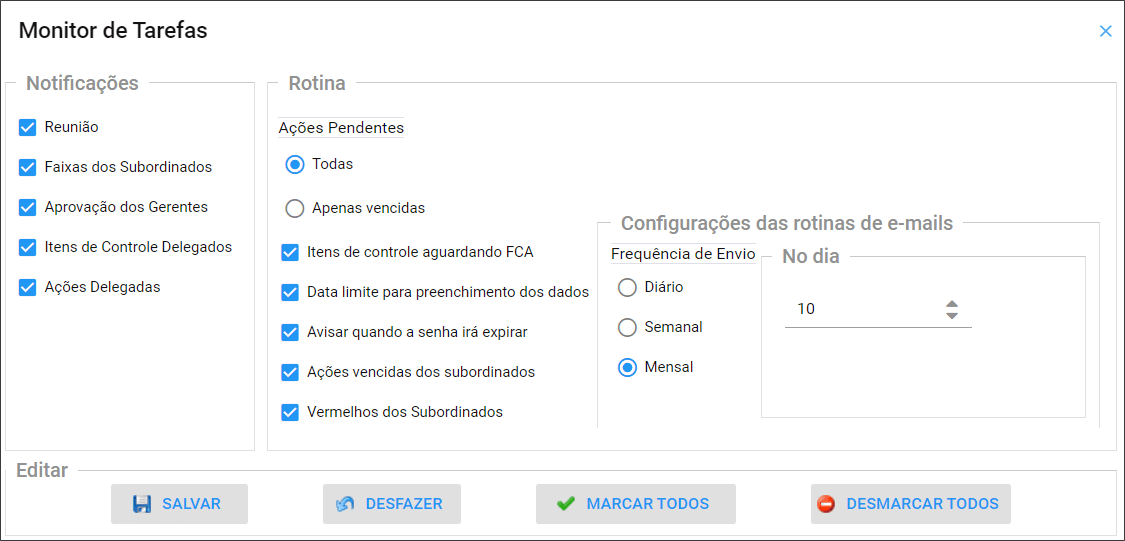Choose Diário sending frequency
This screenshot has width=1125, height=541.
point(628,288)
